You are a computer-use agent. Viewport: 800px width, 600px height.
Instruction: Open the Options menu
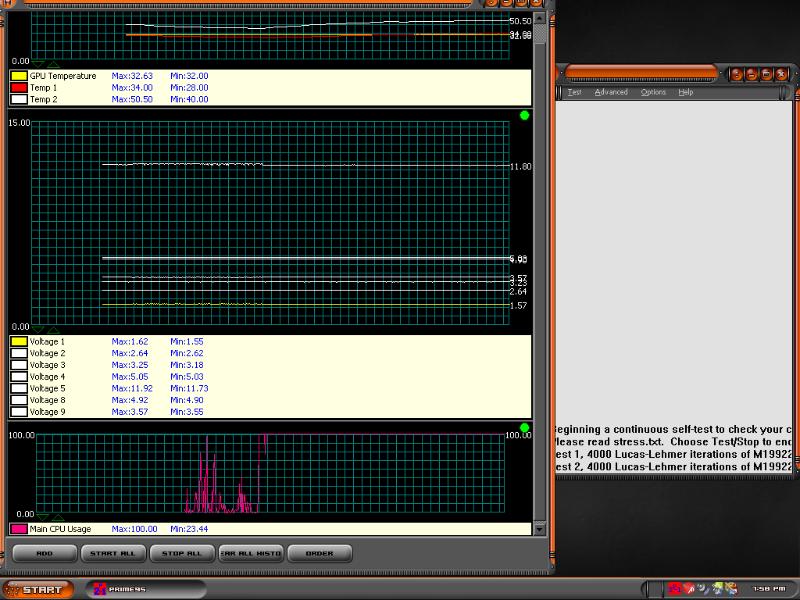coord(653,92)
